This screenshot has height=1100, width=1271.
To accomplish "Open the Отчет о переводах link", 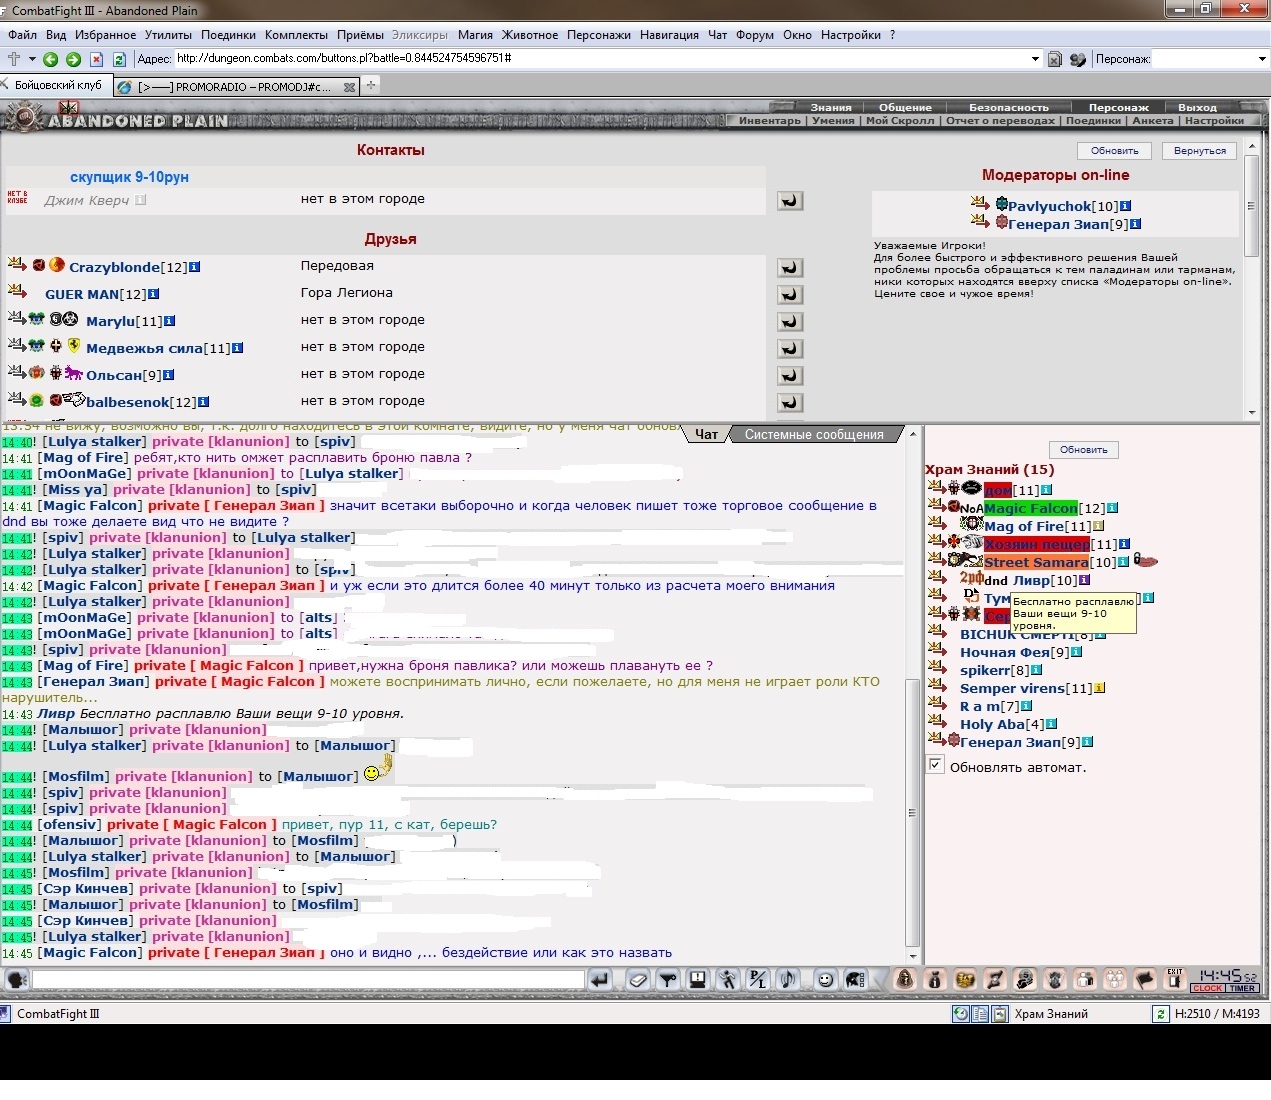I will tap(1000, 121).
